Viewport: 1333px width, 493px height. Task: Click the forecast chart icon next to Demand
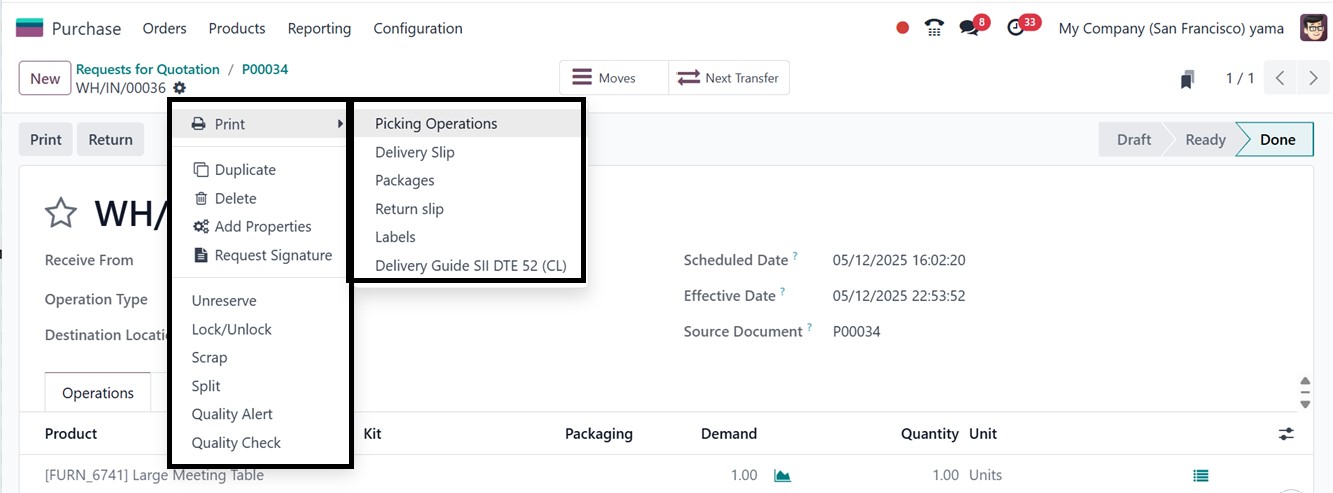[x=782, y=476]
